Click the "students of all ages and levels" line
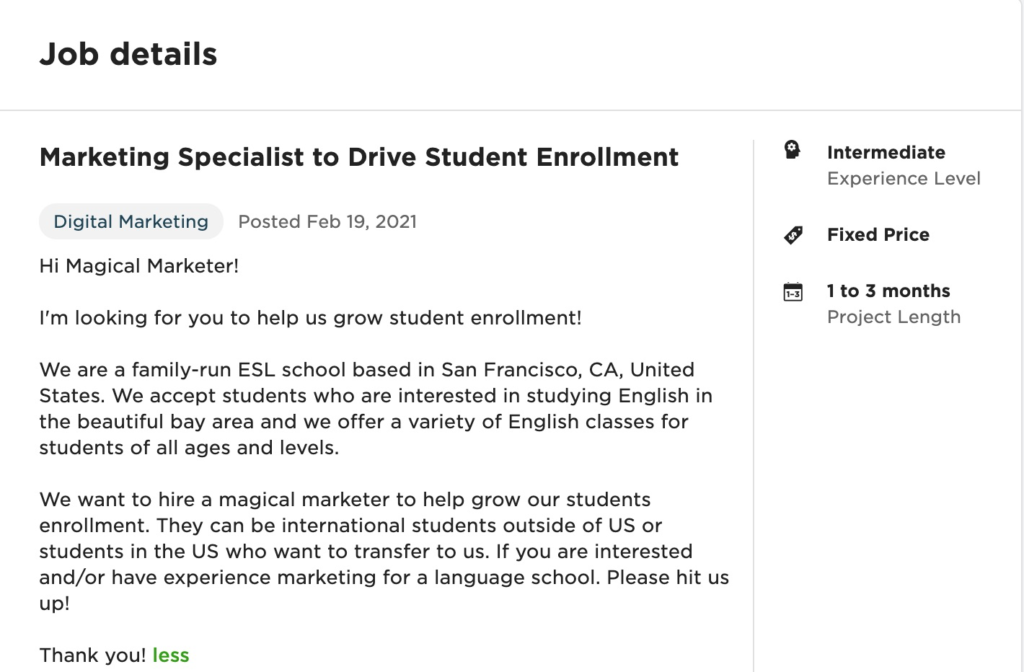Image resolution: width=1024 pixels, height=672 pixels. click(189, 448)
